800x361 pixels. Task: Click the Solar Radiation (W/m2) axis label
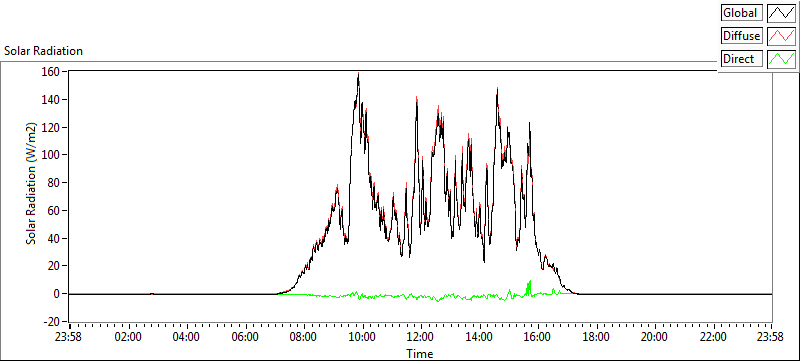click(x=32, y=183)
